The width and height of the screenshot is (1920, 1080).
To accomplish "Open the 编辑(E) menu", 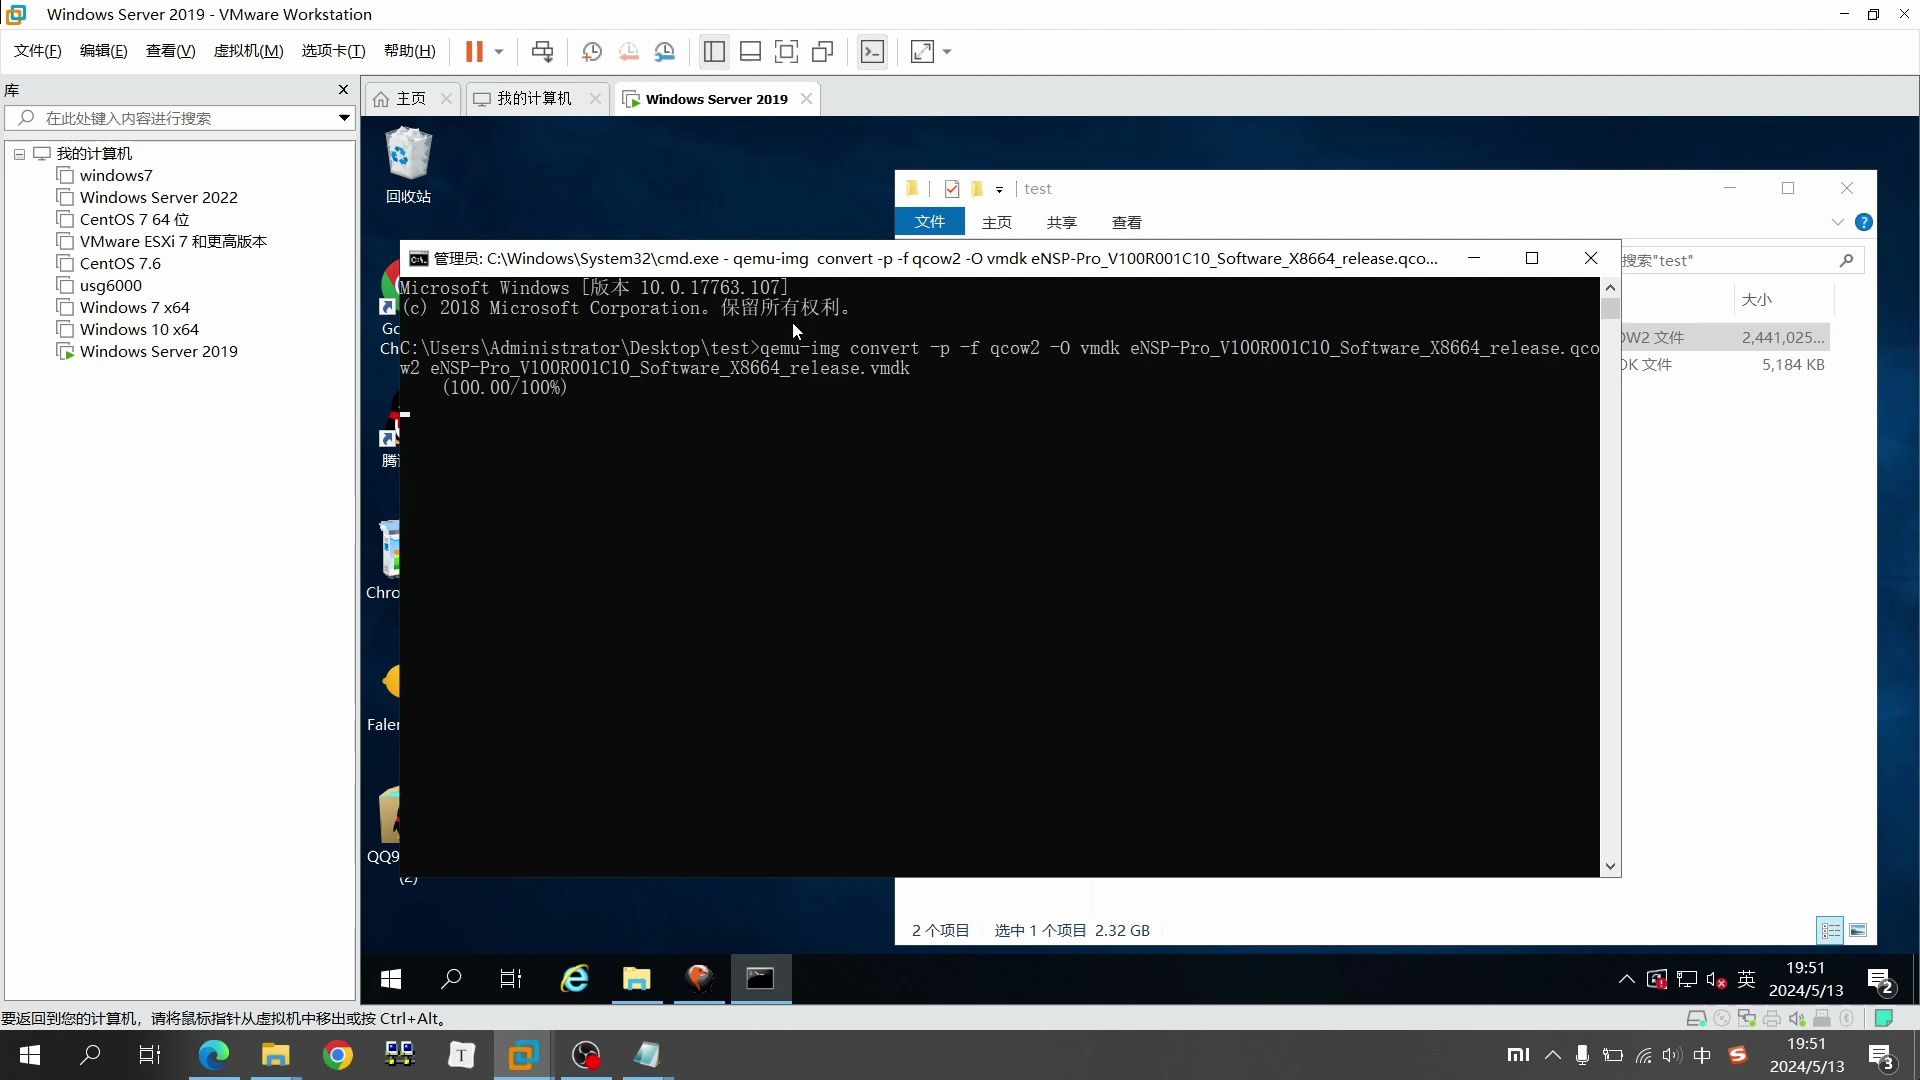I will coord(104,51).
